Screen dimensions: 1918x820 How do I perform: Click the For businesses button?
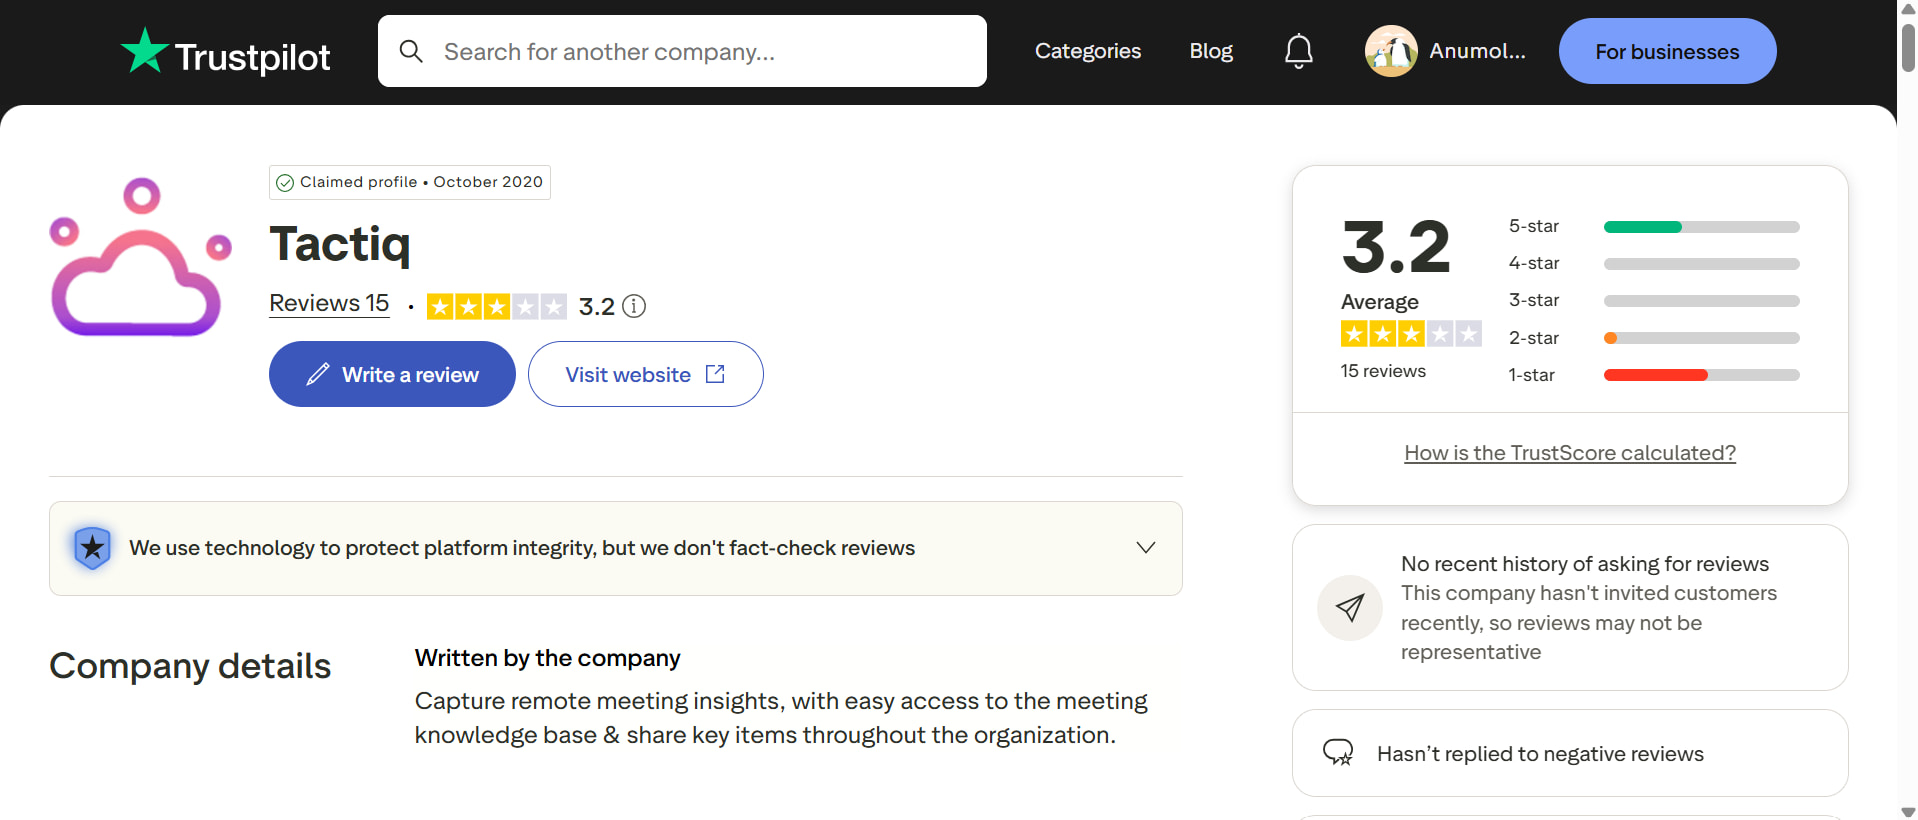pyautogui.click(x=1667, y=51)
